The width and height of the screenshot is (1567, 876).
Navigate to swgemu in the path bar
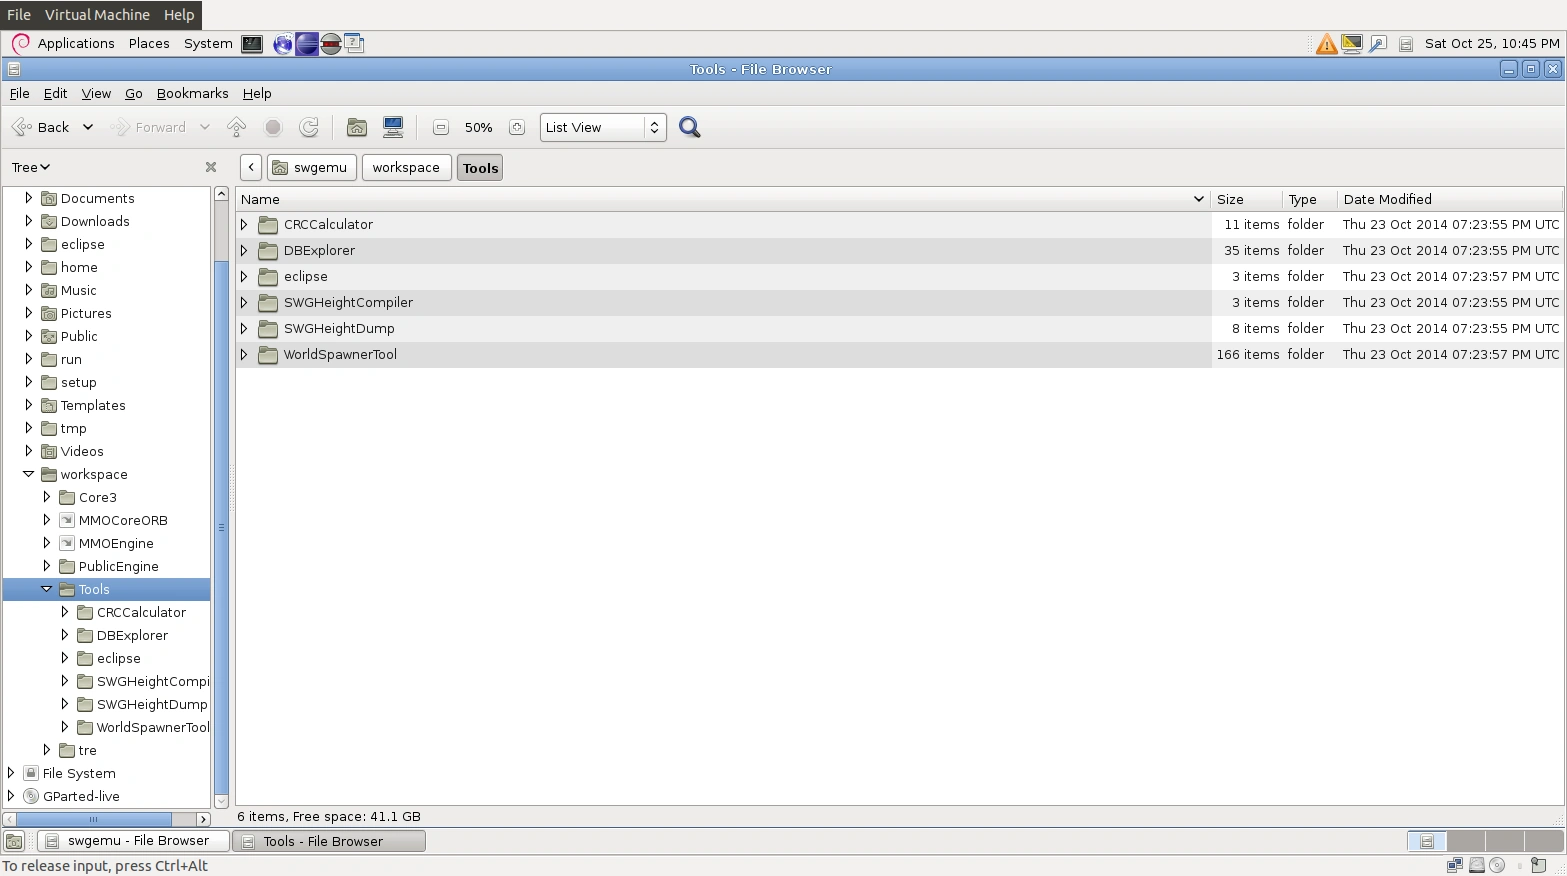311,168
